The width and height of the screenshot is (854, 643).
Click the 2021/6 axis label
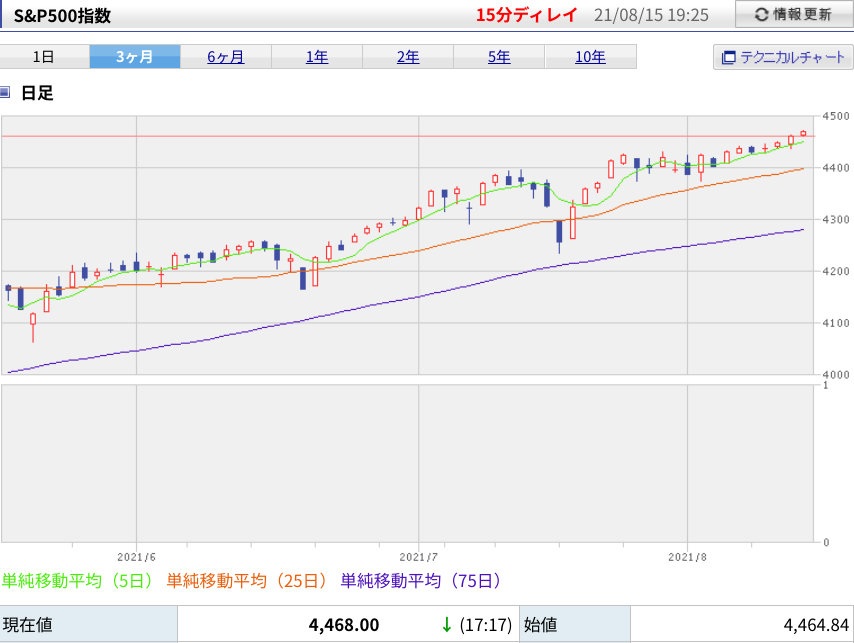pyautogui.click(x=136, y=557)
